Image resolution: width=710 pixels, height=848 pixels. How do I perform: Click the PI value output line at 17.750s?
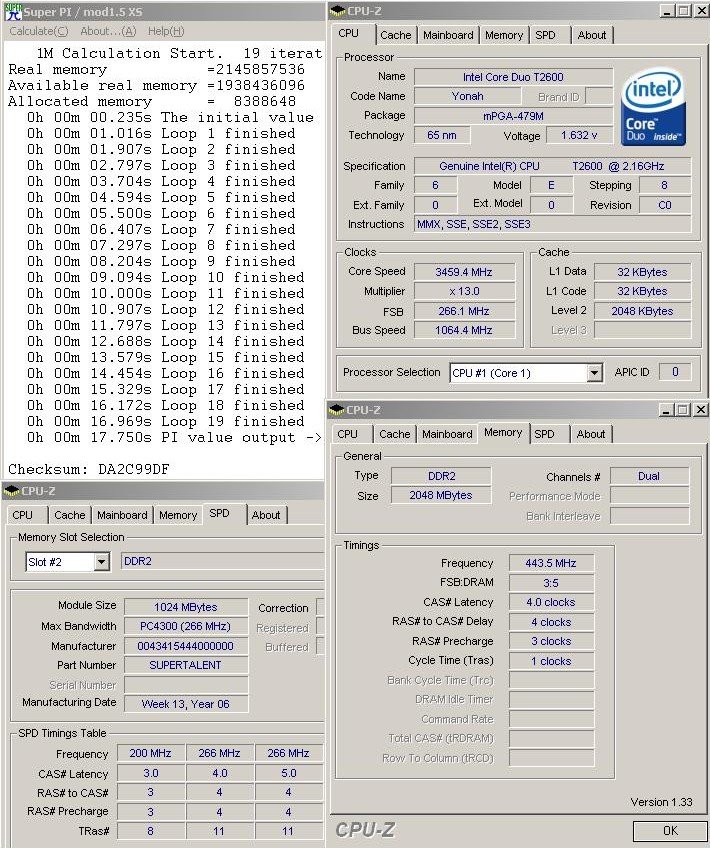tap(174, 438)
